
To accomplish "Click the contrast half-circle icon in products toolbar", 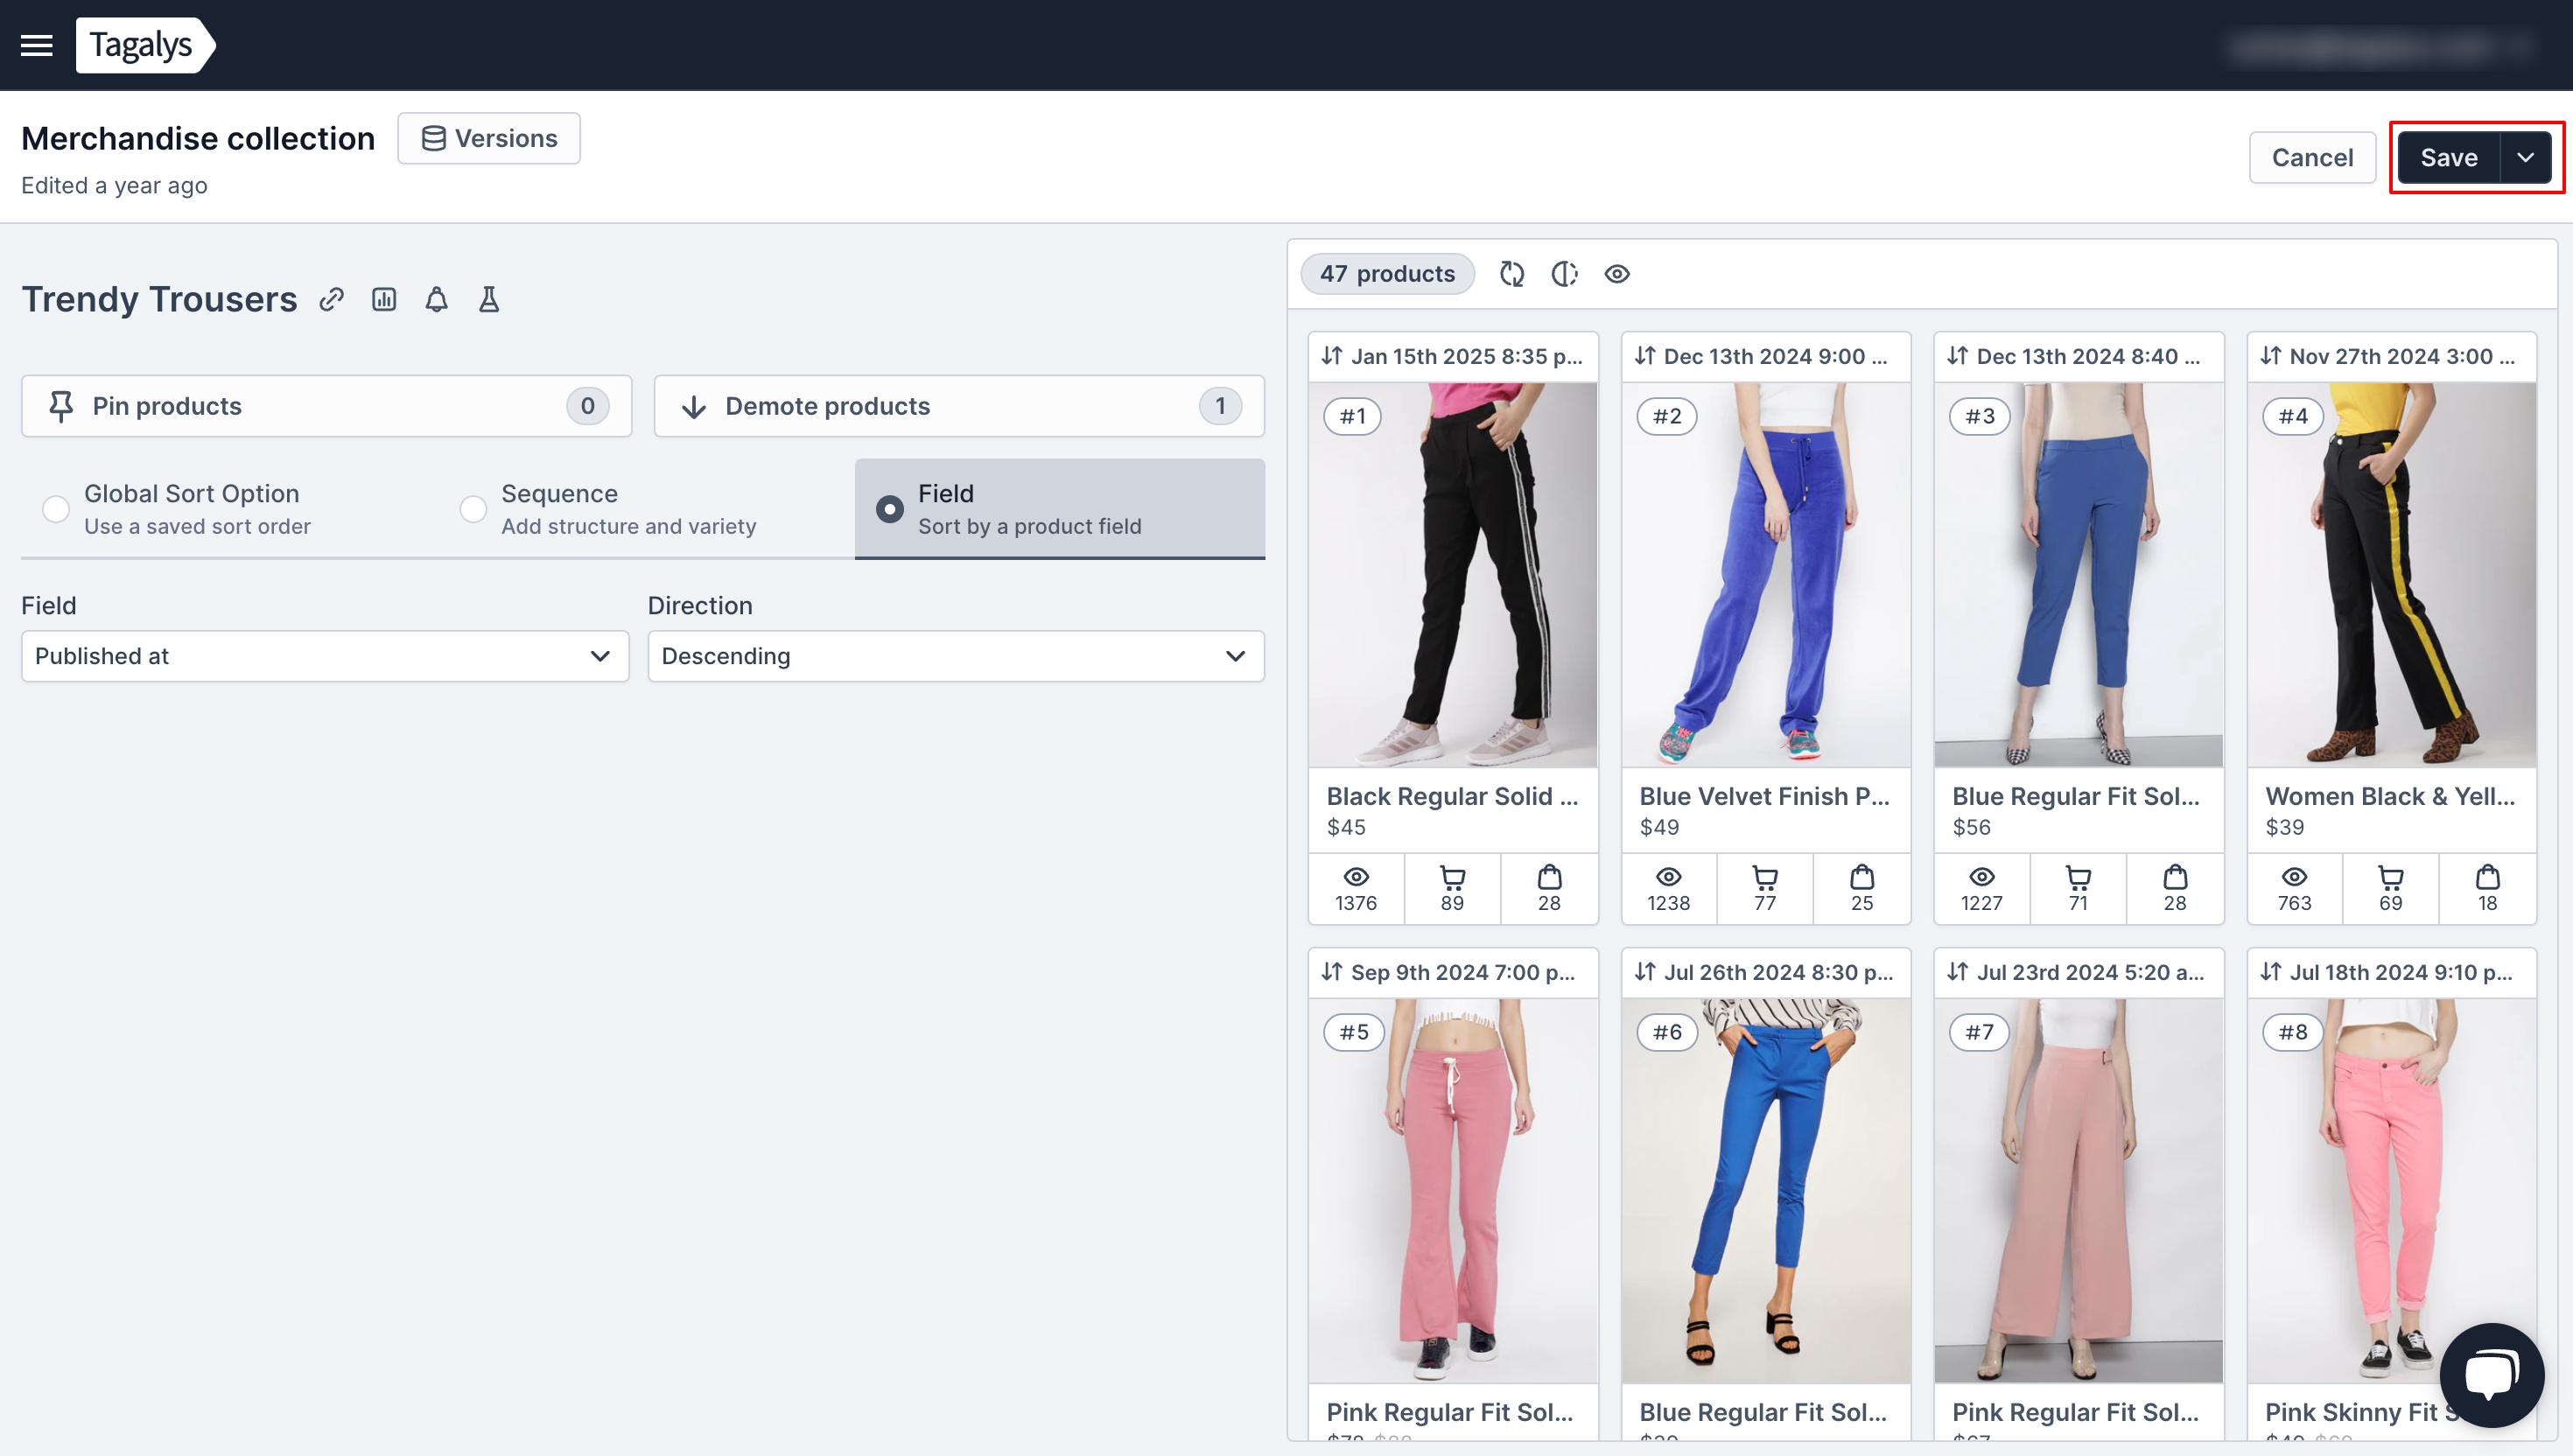I will [x=1564, y=274].
